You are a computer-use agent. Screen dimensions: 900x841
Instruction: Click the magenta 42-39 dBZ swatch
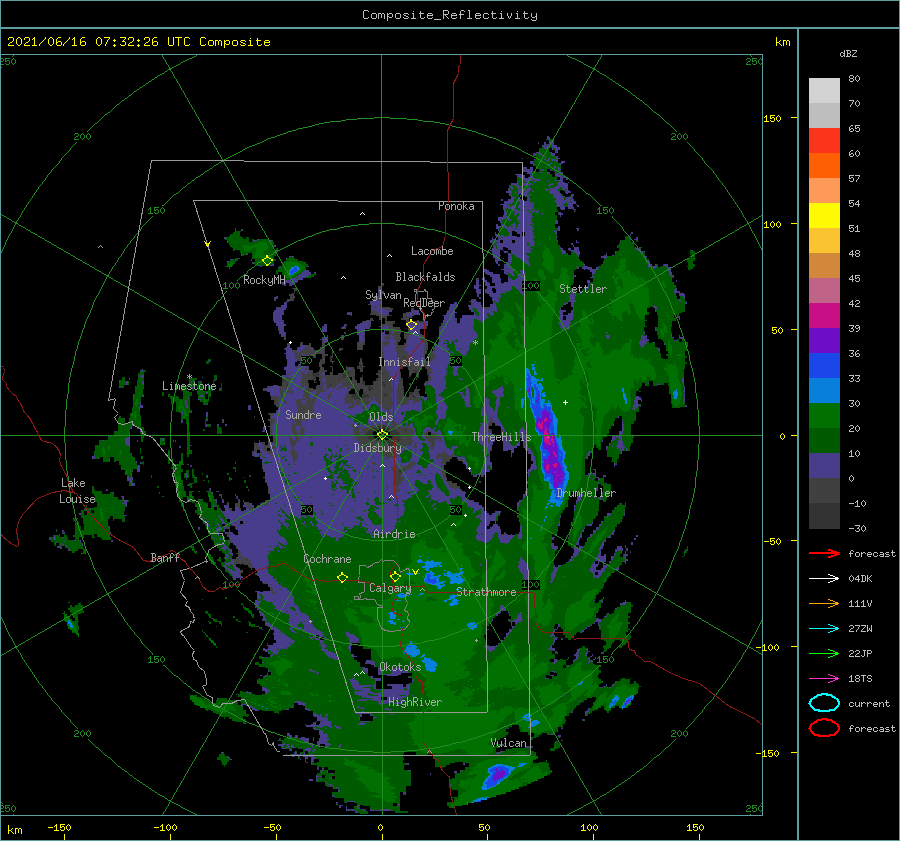[824, 316]
